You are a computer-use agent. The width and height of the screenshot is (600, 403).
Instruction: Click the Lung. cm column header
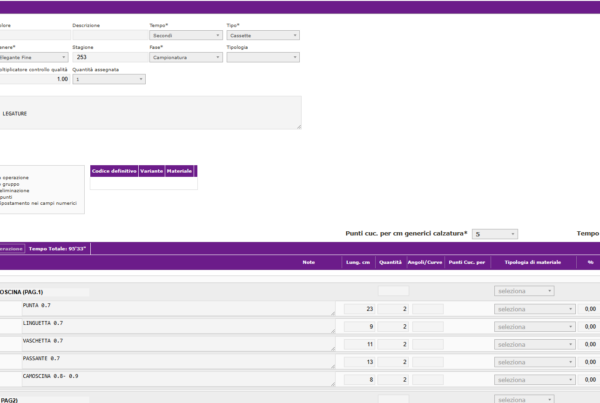click(x=358, y=262)
